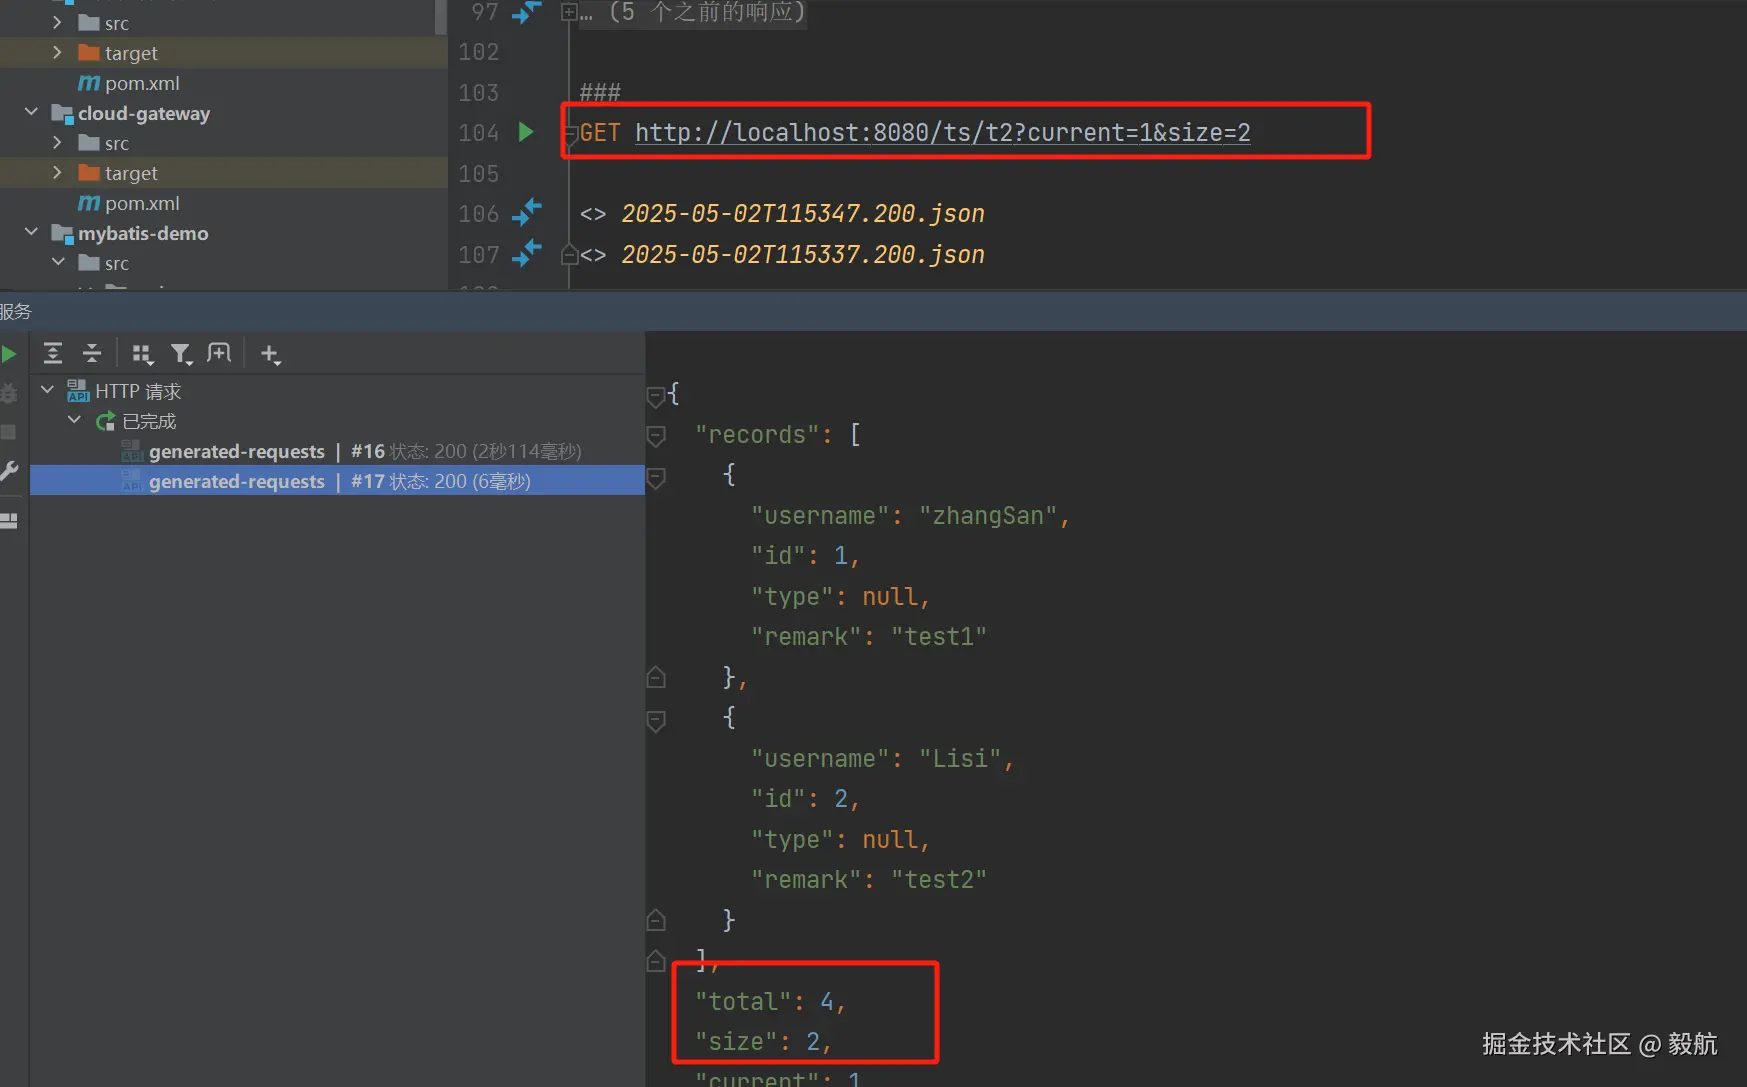Collapse the HTTP 请求 tree node

[47, 390]
